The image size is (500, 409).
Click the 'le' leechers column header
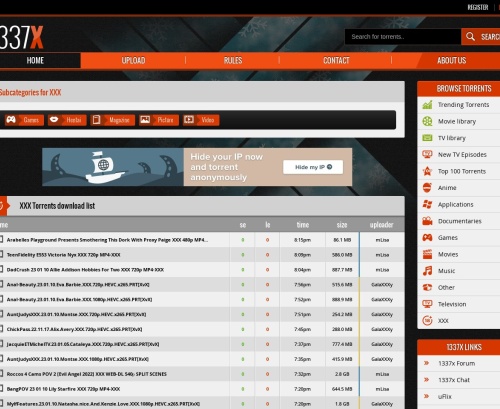(267, 225)
